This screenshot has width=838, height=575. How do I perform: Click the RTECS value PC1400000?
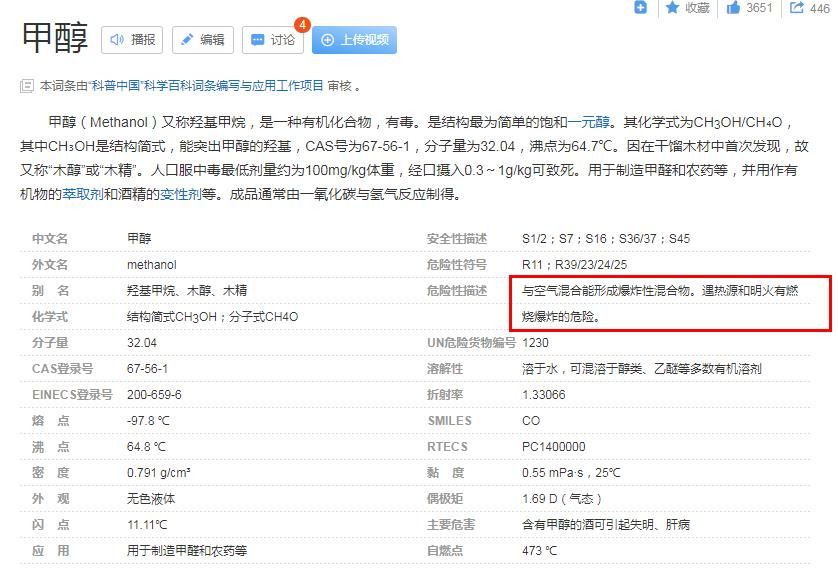pyautogui.click(x=553, y=447)
